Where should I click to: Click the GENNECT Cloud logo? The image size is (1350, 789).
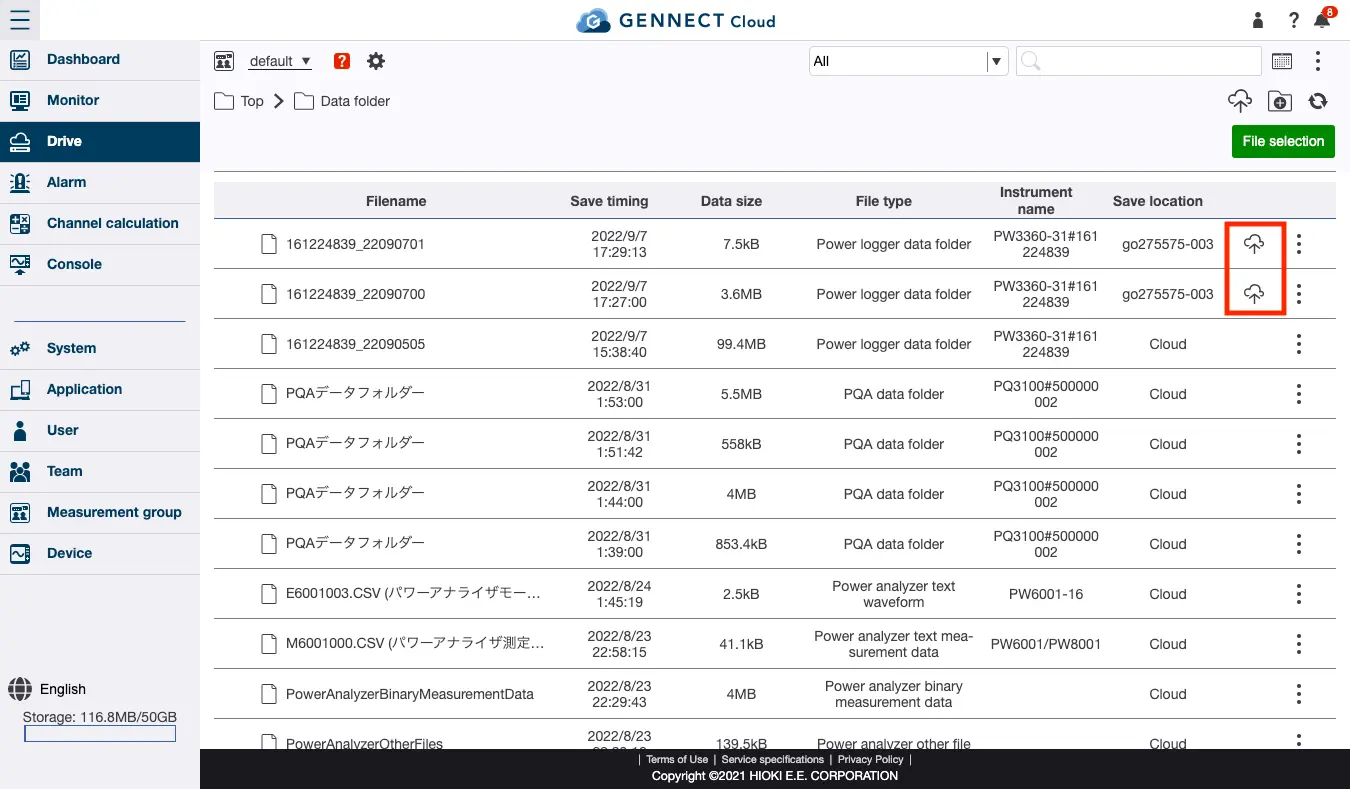tap(675, 20)
